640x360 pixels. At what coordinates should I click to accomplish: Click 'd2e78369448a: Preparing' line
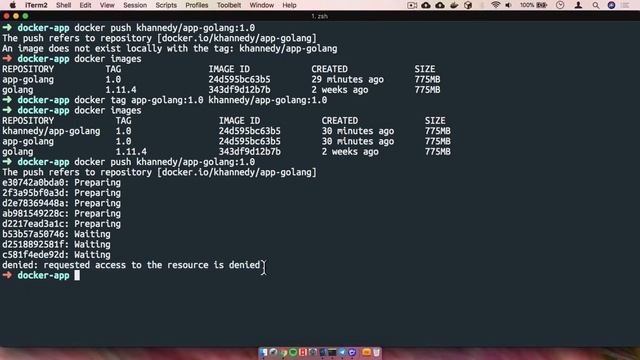pos(61,203)
